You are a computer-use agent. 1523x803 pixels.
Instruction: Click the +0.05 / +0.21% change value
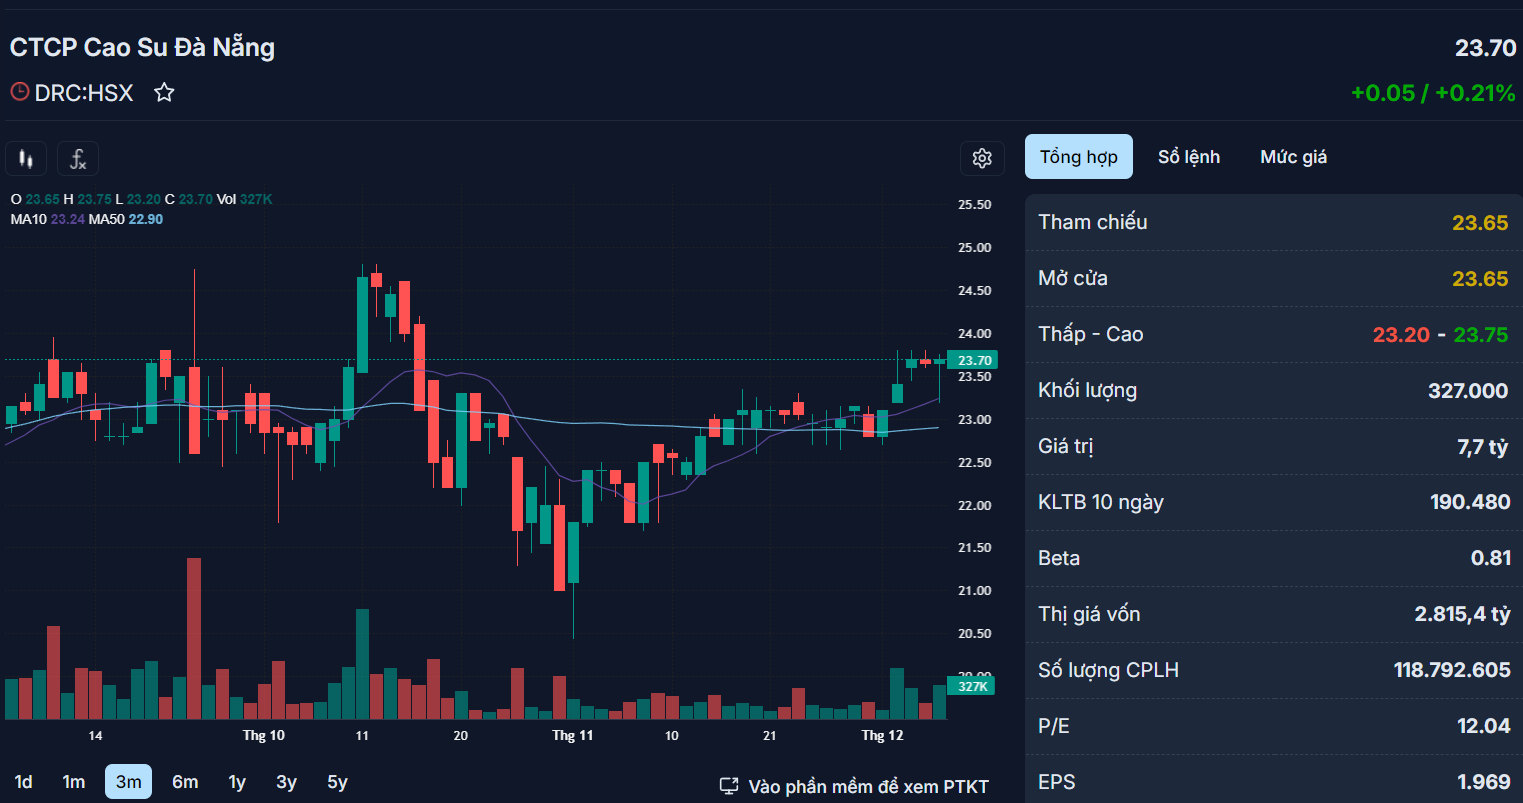(x=1434, y=93)
